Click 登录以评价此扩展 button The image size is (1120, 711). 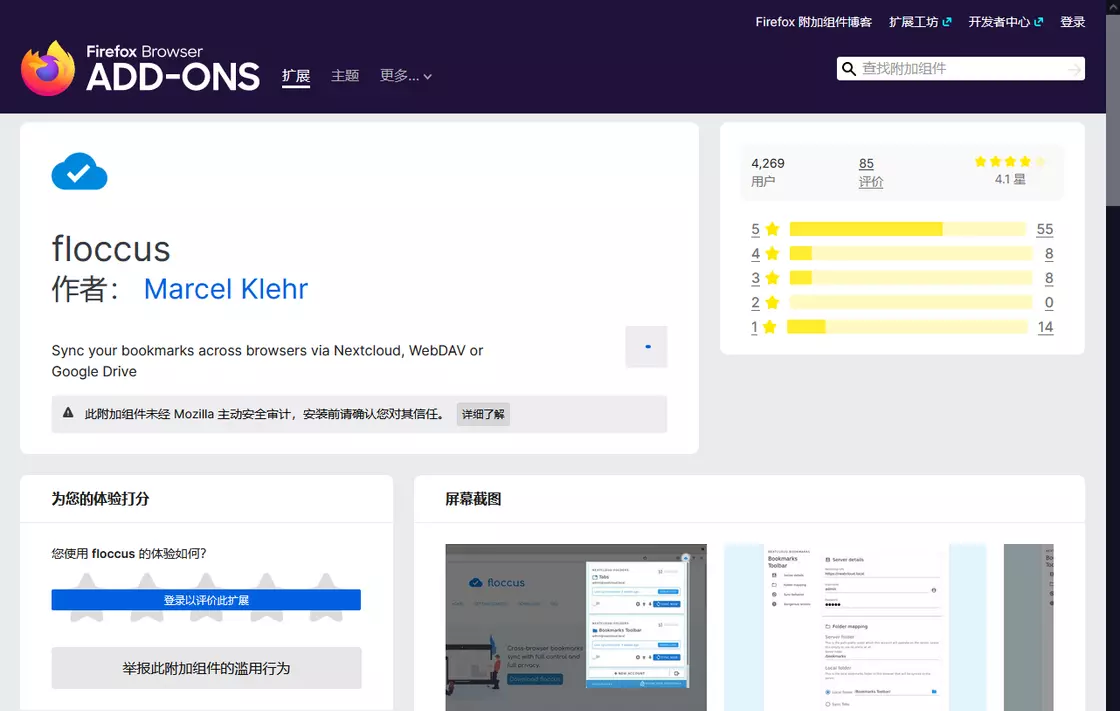click(x=206, y=600)
